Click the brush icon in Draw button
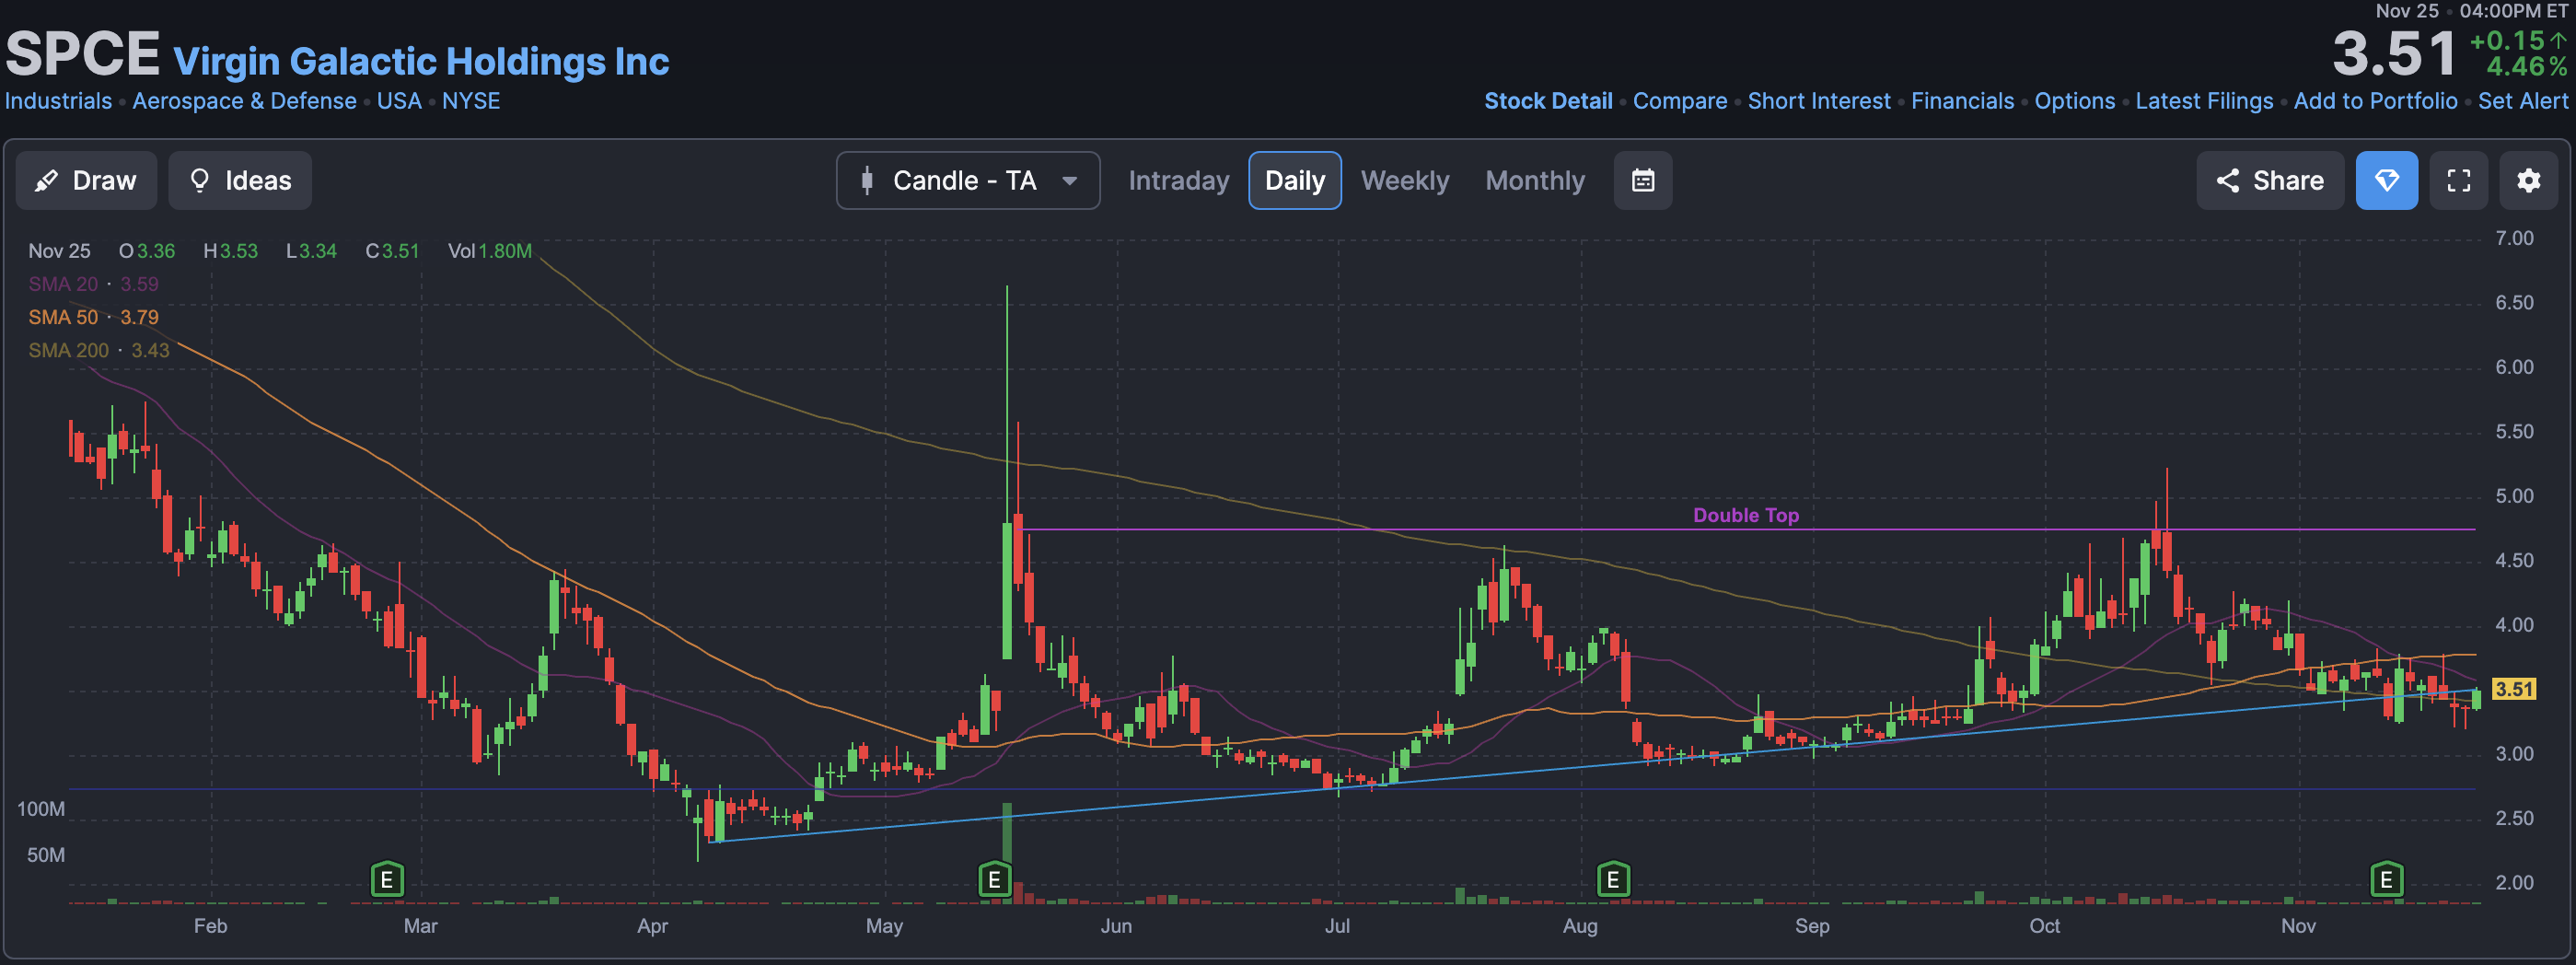 pyautogui.click(x=46, y=180)
